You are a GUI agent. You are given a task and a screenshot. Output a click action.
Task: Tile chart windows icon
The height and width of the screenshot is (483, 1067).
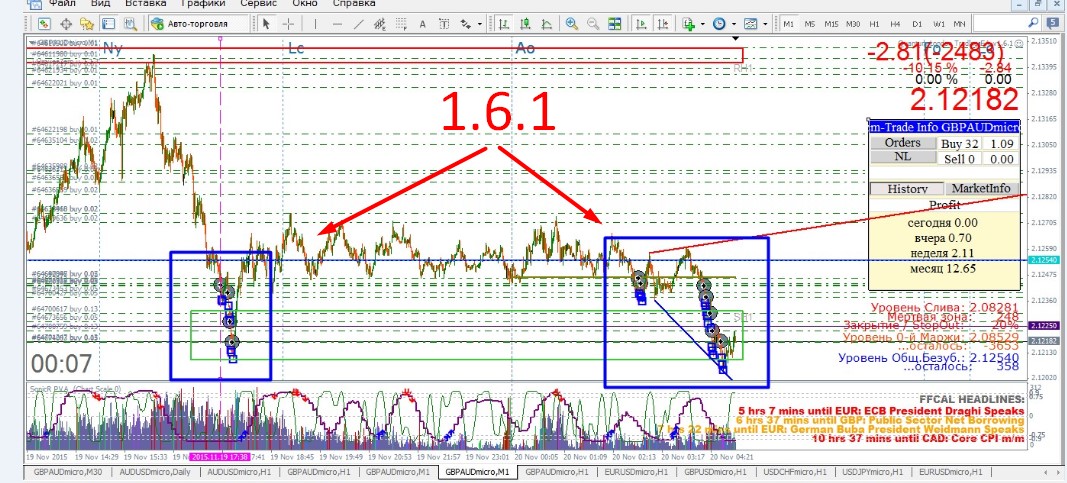[614, 24]
